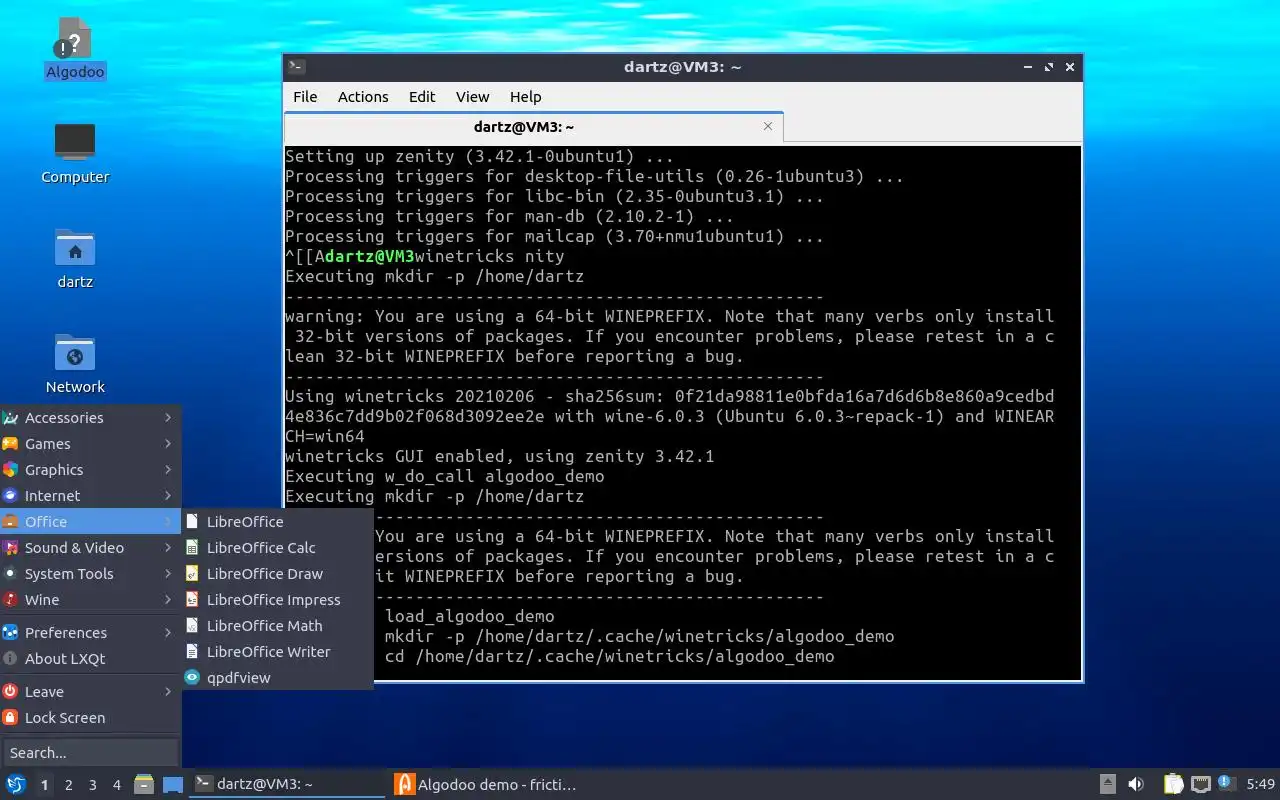Expand the Graphics menu category

(90, 470)
